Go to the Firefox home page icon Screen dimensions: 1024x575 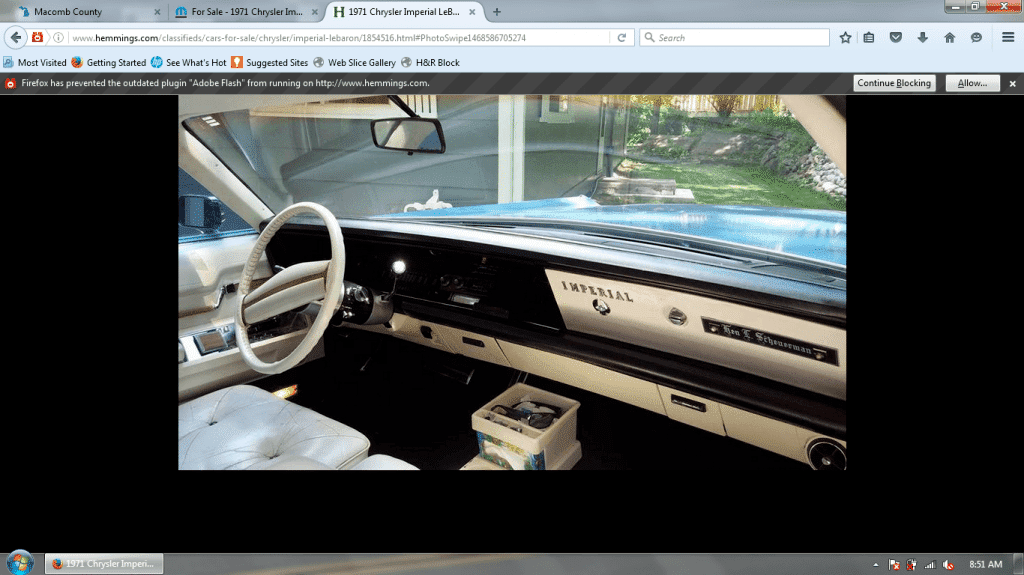point(949,37)
